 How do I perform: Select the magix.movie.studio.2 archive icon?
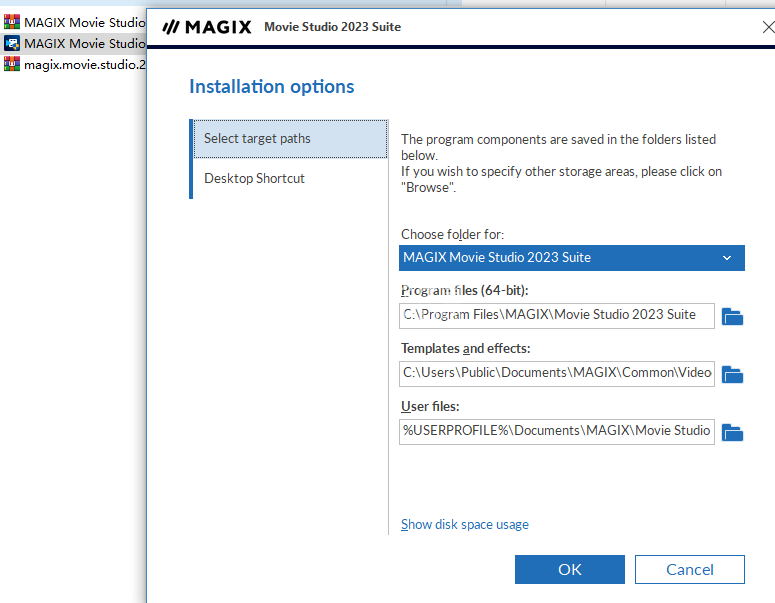point(12,64)
